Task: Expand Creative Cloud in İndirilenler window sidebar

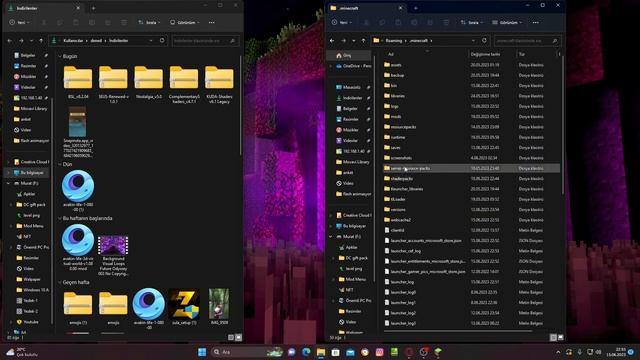Action: pyautogui.click(x=9, y=162)
